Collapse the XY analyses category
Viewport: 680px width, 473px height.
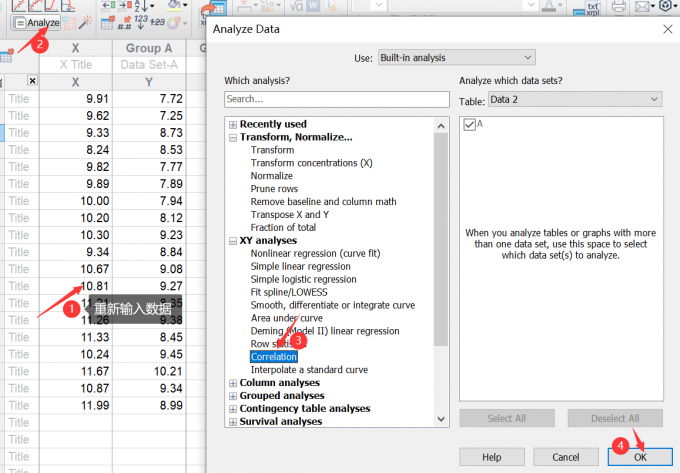tap(233, 241)
